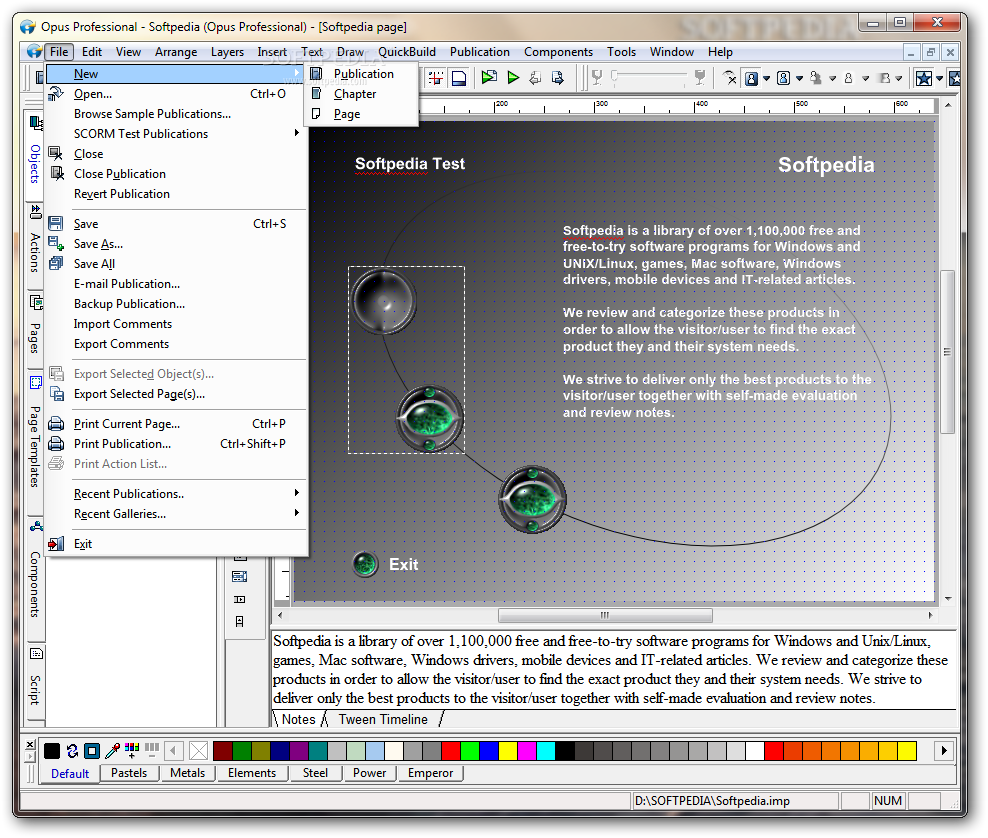Click the previous page arrow icon

click(x=535, y=77)
